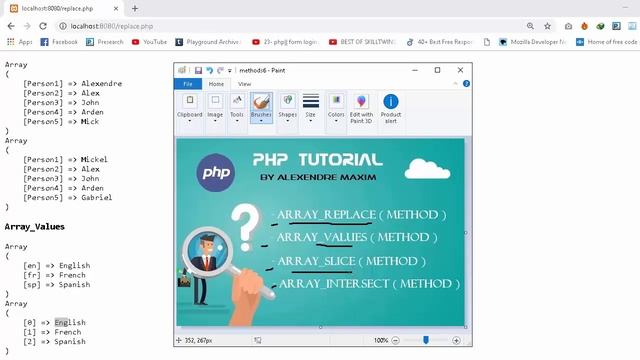The height and width of the screenshot is (360, 640).
Task: Reload the localhost page
Action: [43, 26]
